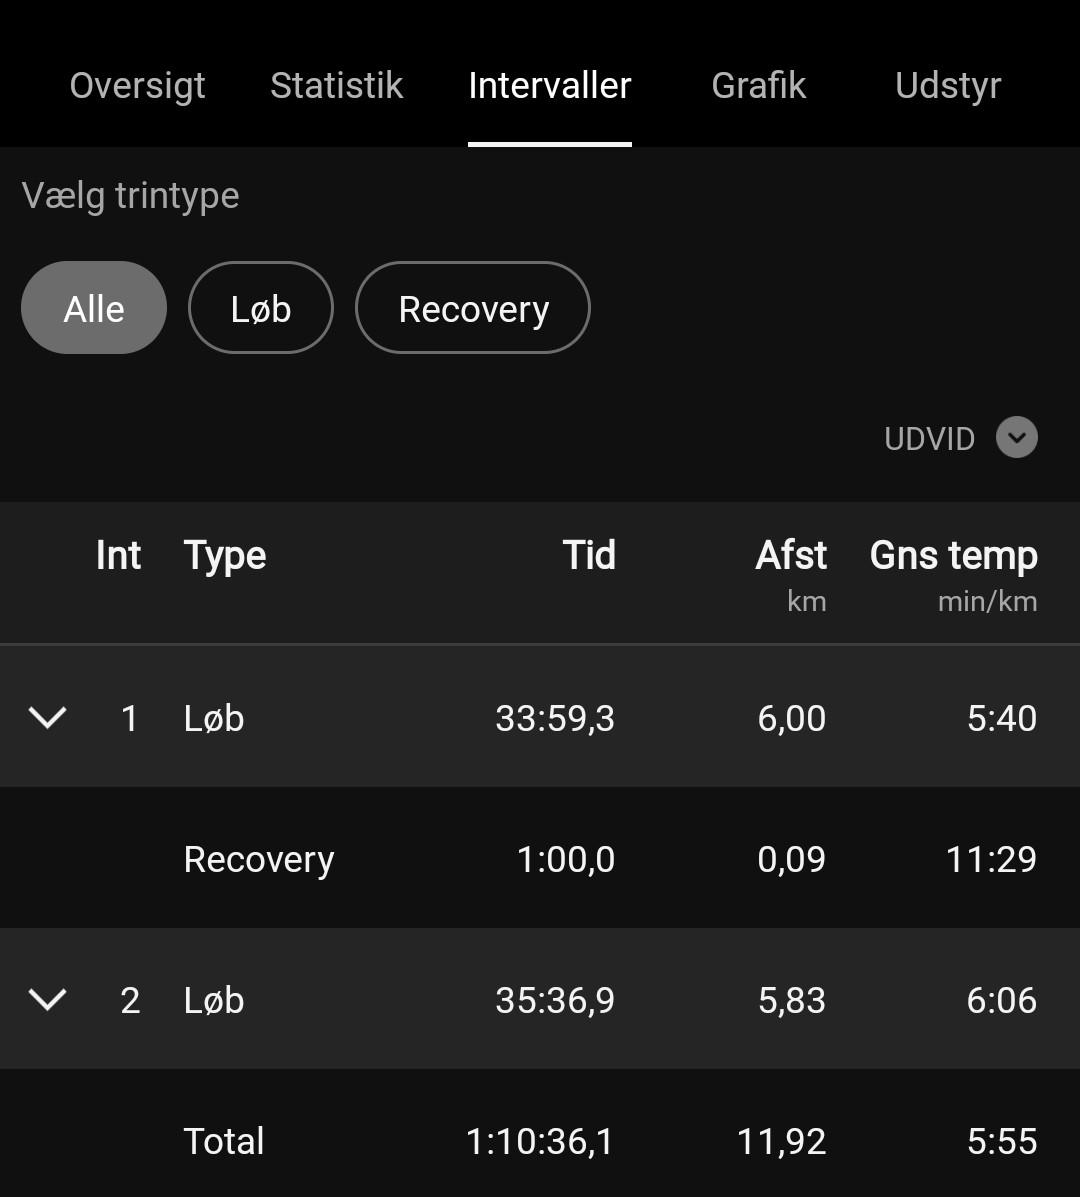Expand interval 2 Løb row chevron
The height and width of the screenshot is (1197, 1080).
(x=47, y=999)
